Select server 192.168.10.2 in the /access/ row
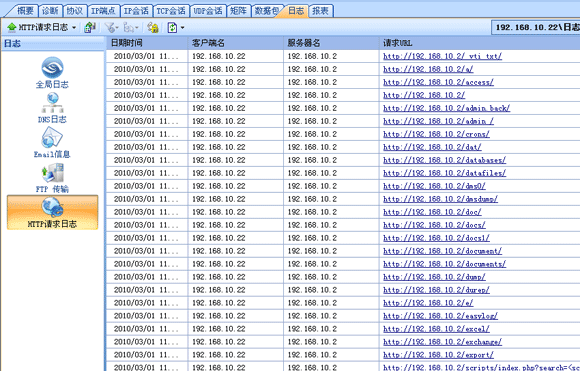The image size is (580, 371). tap(312, 82)
